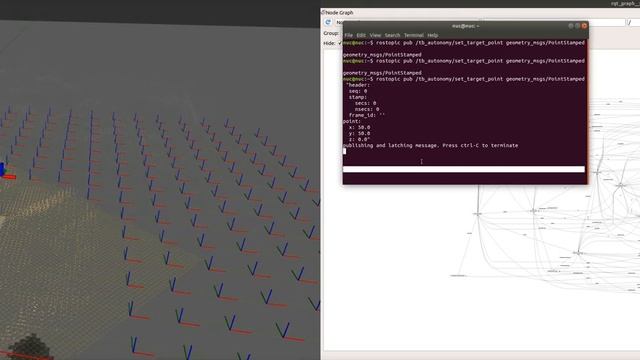The image size is (640, 360).
Task: Click the 'nsecs: 0' line in terminal
Action: pyautogui.click(x=367, y=109)
